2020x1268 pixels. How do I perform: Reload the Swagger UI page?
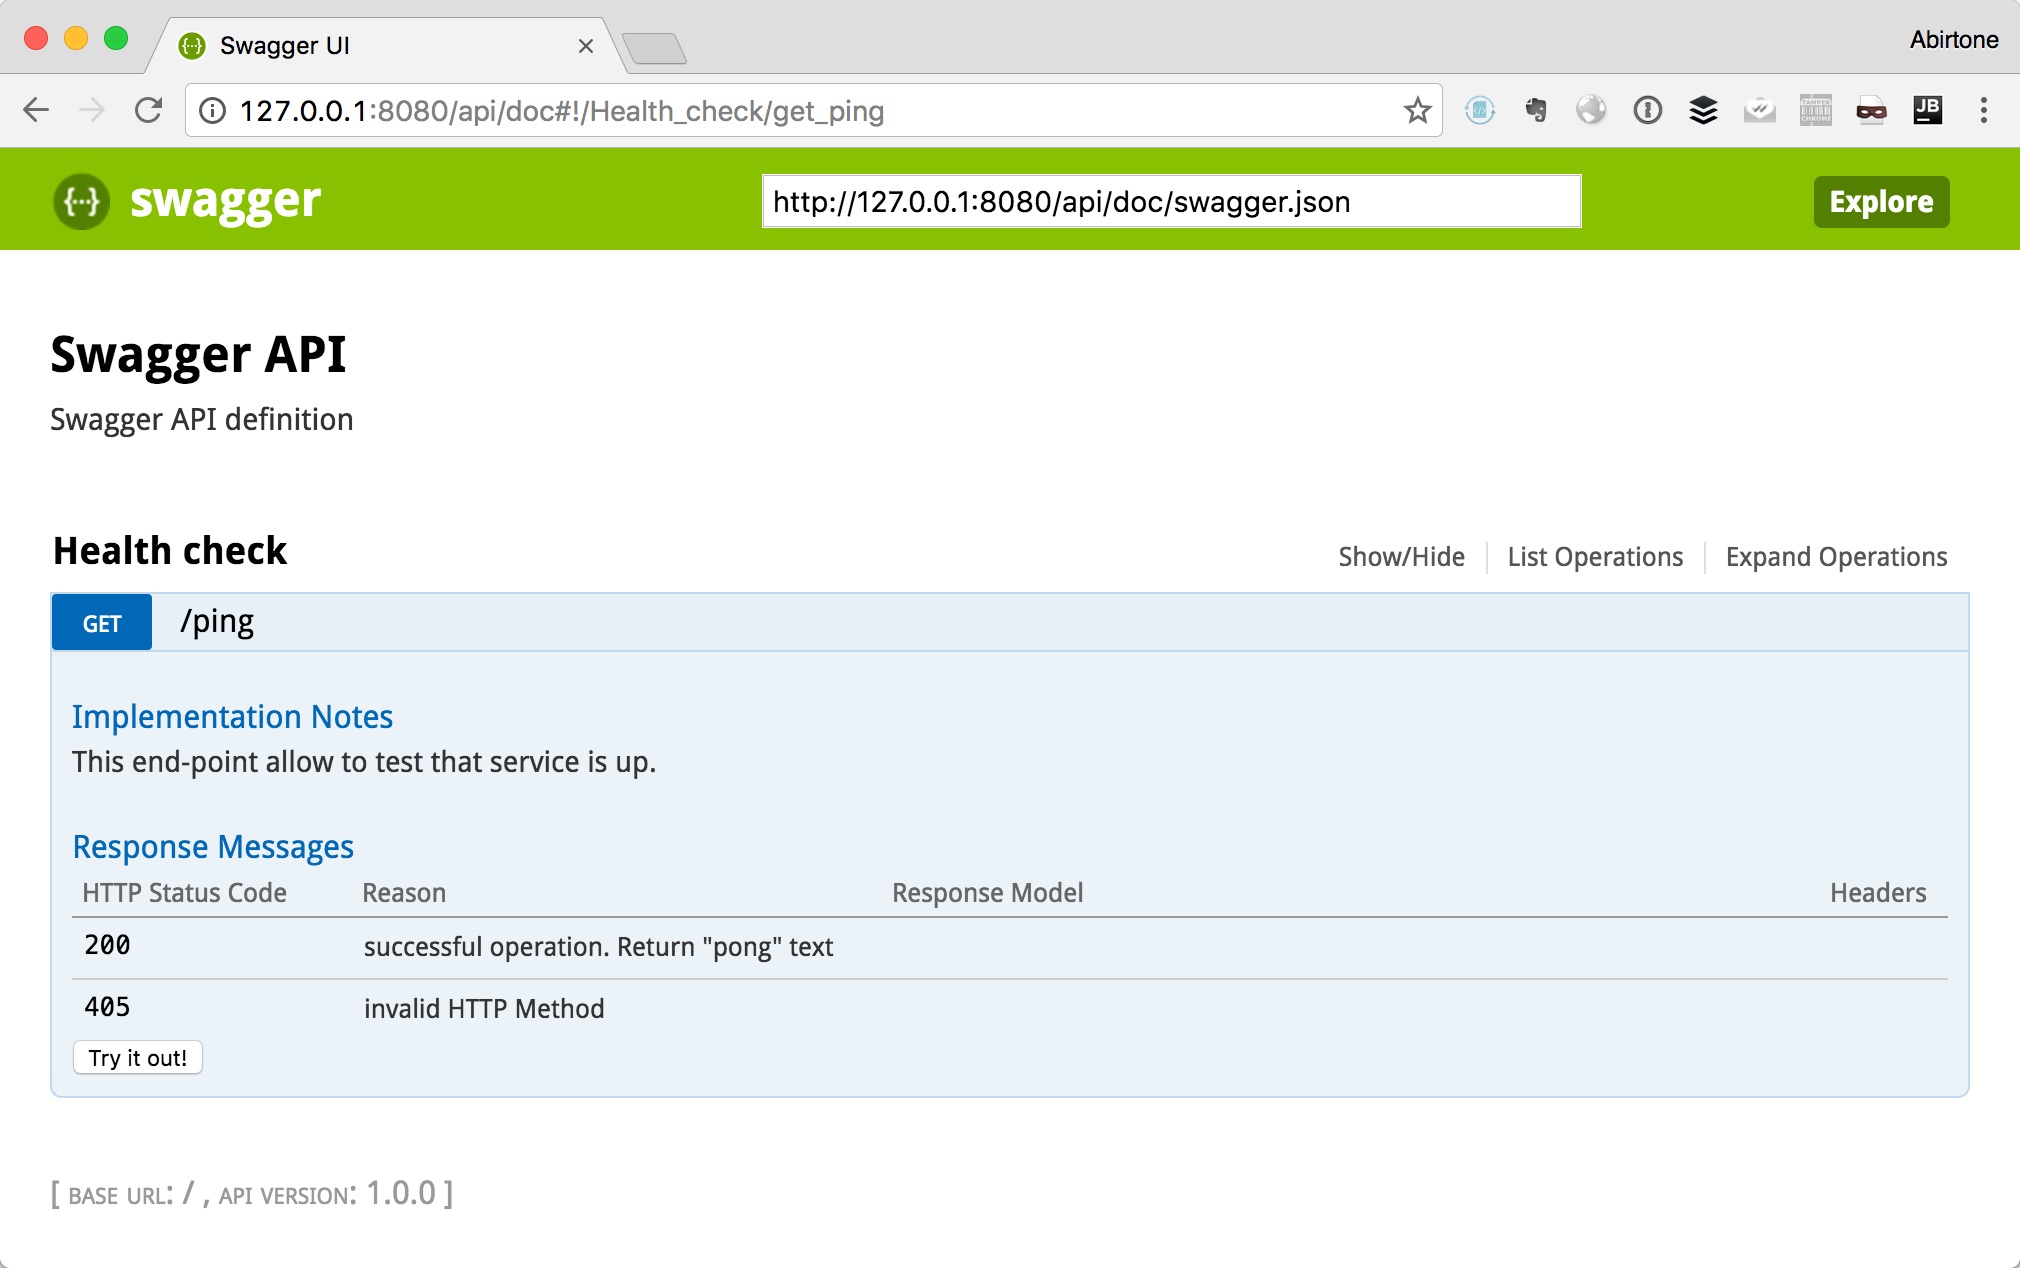point(149,110)
